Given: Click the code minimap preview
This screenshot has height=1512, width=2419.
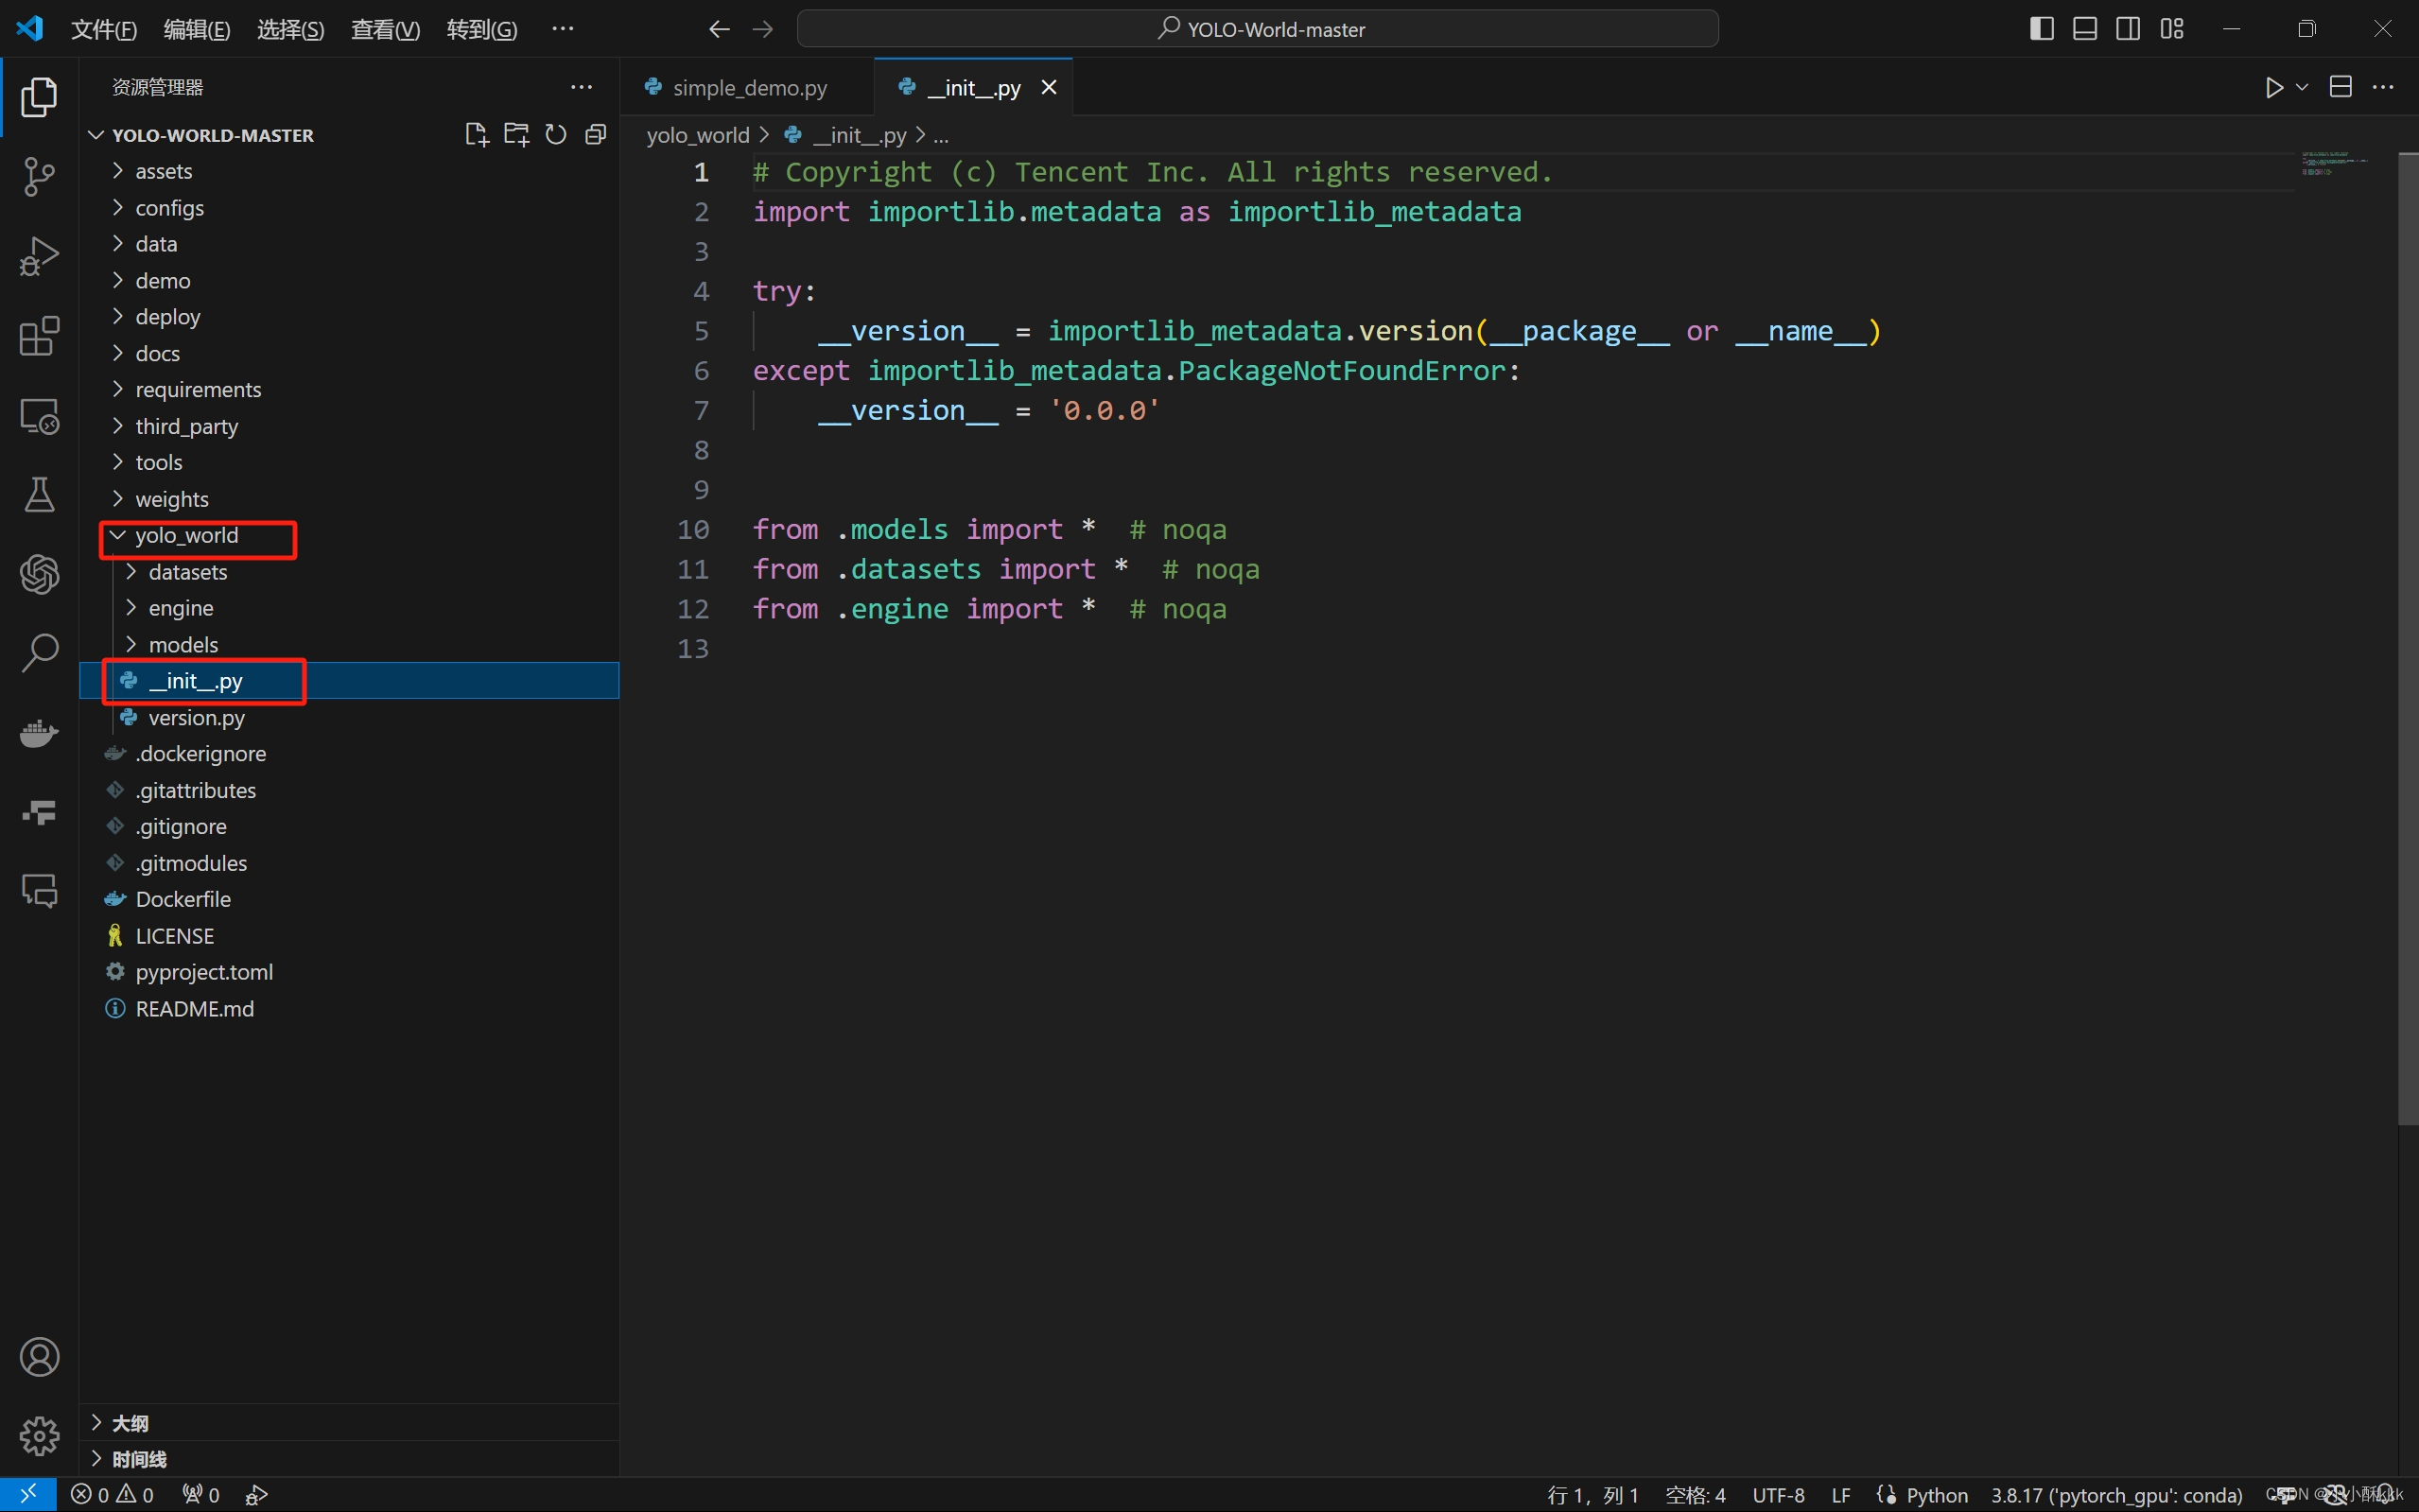Looking at the screenshot, I should click(x=2335, y=164).
